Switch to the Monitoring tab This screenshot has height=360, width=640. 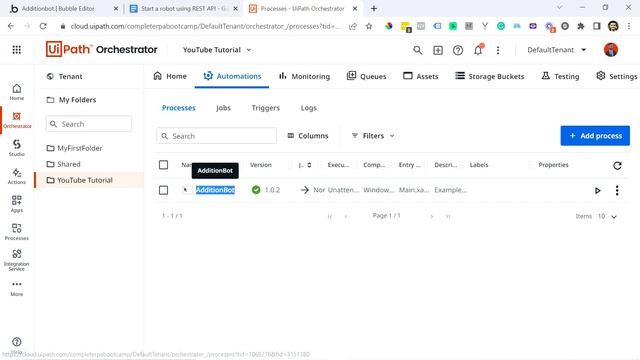pos(304,76)
